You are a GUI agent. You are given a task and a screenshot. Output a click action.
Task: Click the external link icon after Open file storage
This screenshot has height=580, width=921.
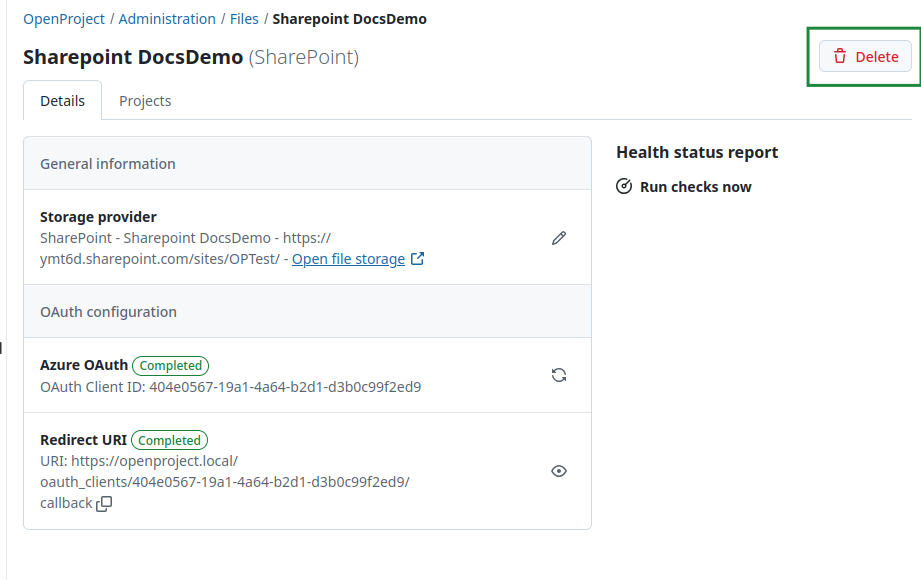(417, 258)
